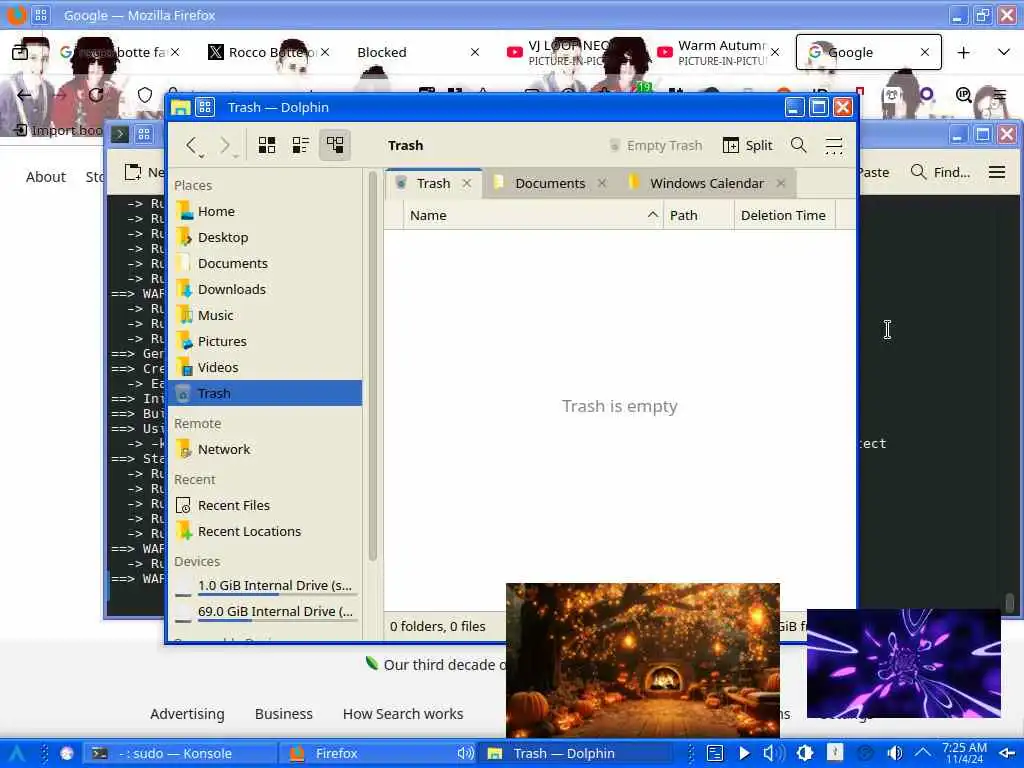
Task: Click About link on Google page
Action: click(x=46, y=177)
